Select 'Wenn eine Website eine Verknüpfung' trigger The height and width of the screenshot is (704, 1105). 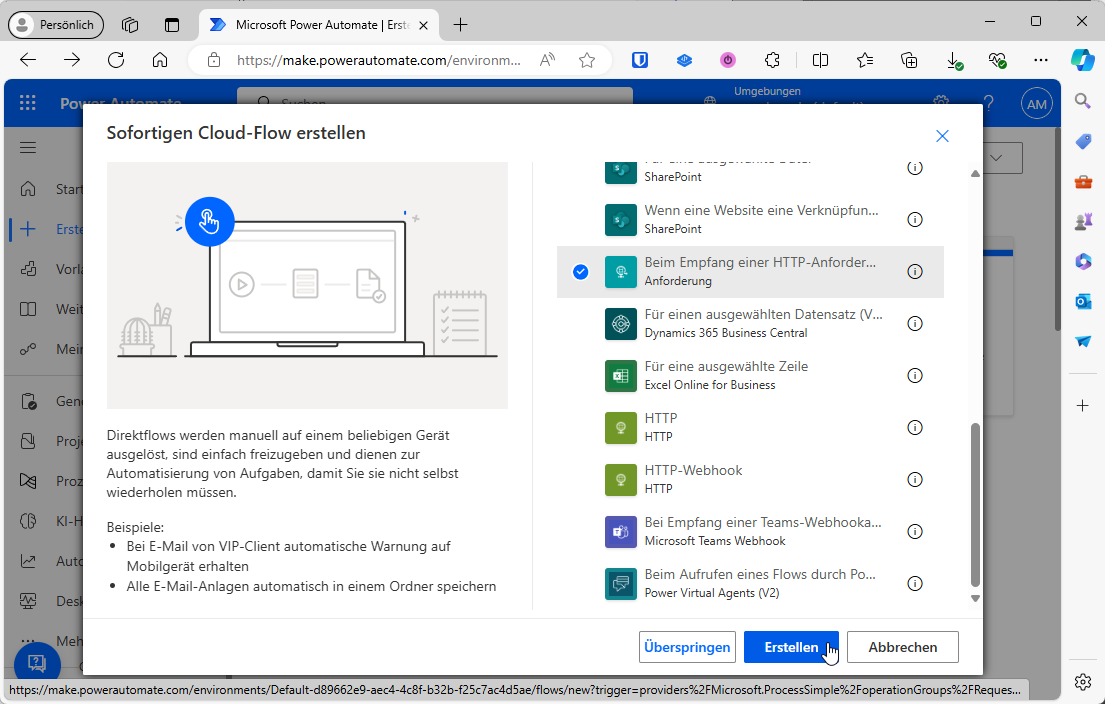[x=762, y=219]
